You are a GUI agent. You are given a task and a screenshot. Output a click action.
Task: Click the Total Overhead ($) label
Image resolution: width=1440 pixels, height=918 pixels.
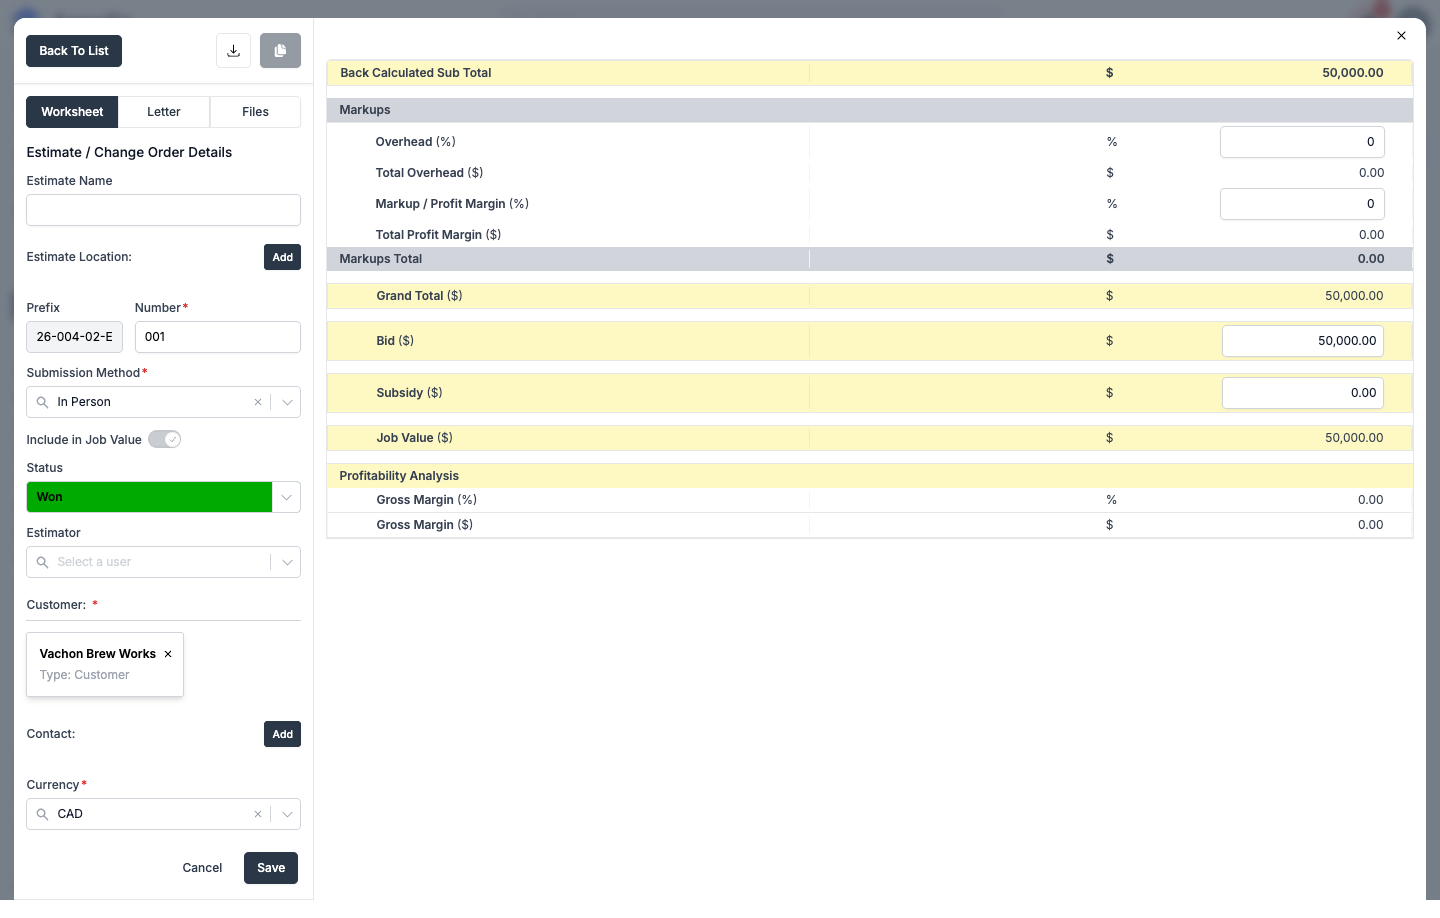(429, 173)
